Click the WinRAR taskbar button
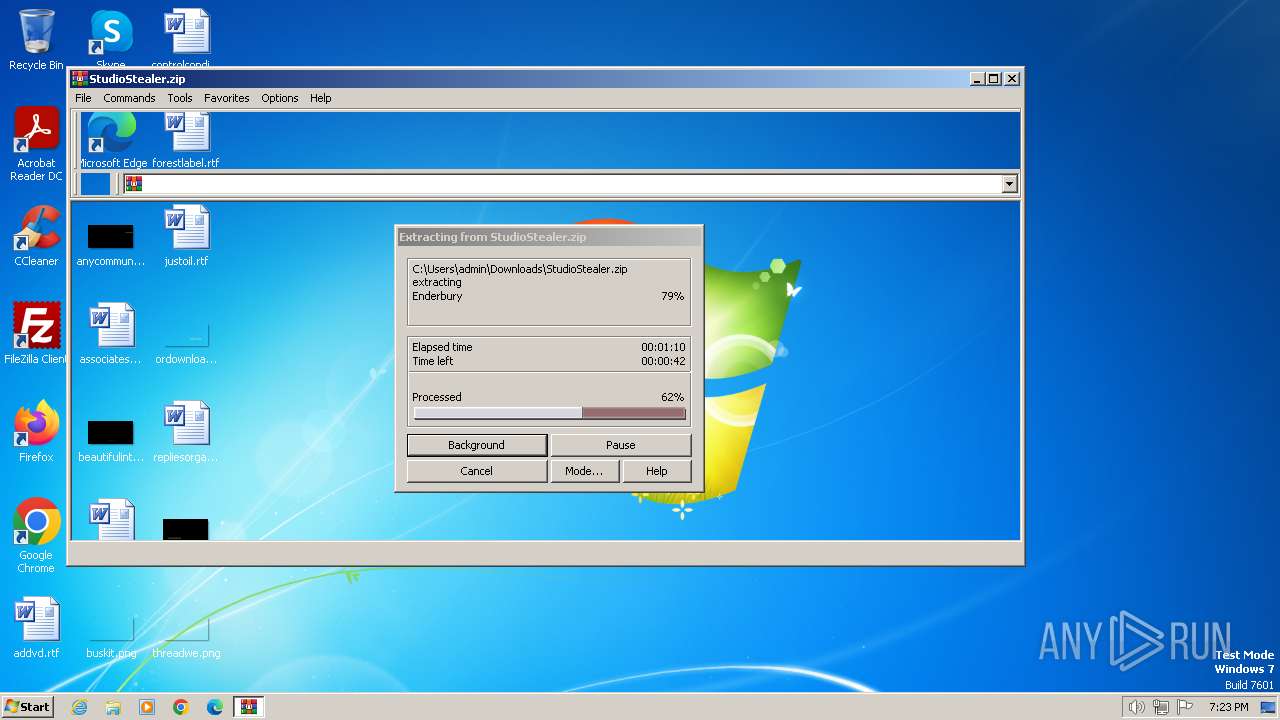 click(248, 707)
